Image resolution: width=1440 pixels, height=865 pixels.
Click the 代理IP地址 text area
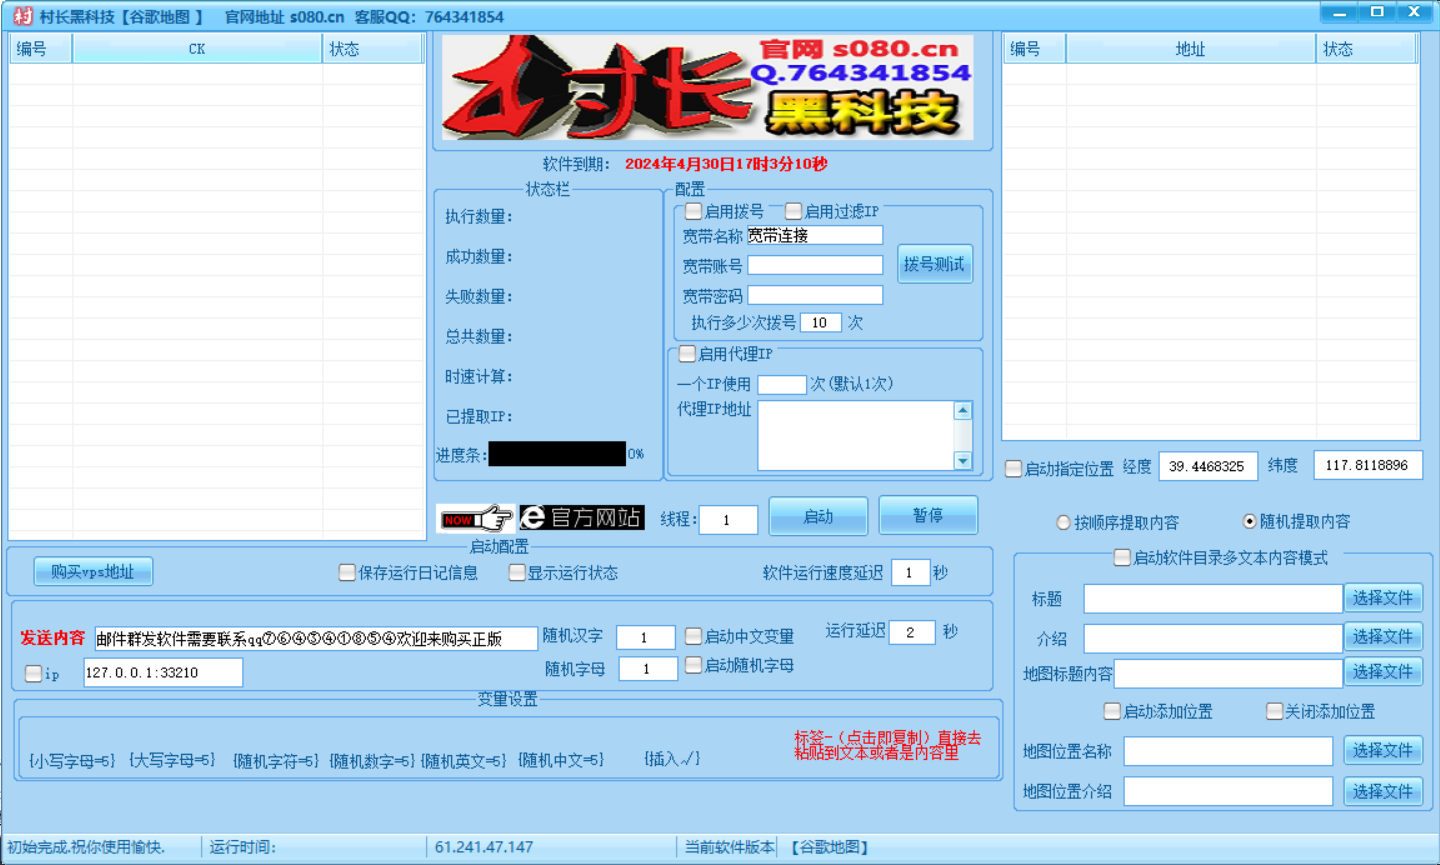[856, 435]
